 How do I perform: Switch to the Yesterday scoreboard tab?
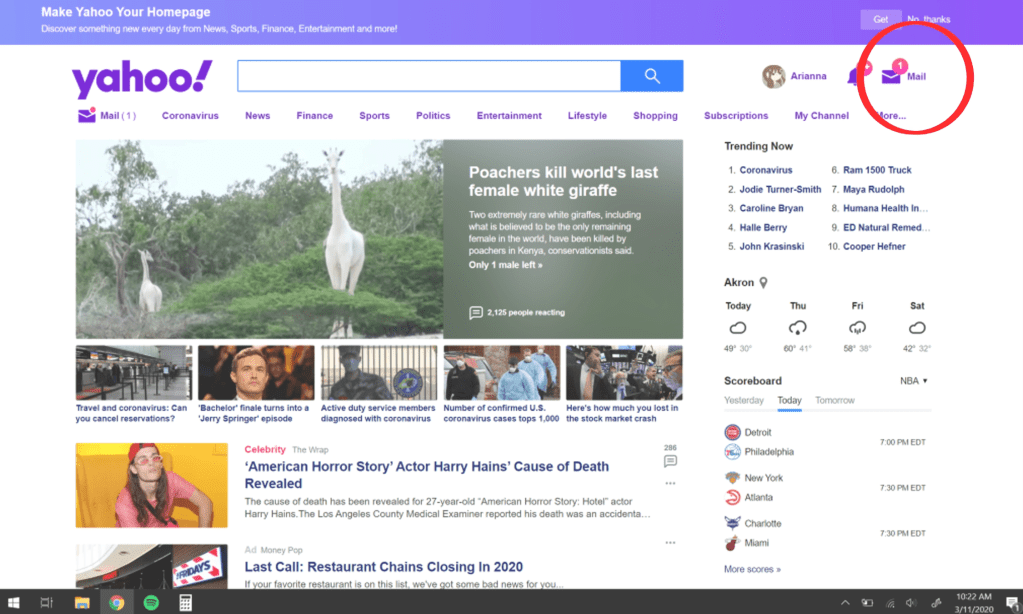[x=744, y=400]
